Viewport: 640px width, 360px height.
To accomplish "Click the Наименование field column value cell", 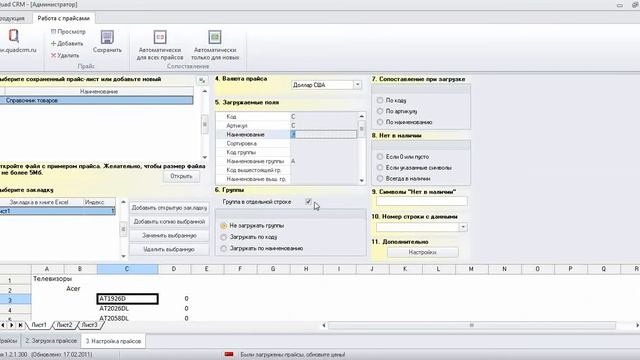I will 323,134.
